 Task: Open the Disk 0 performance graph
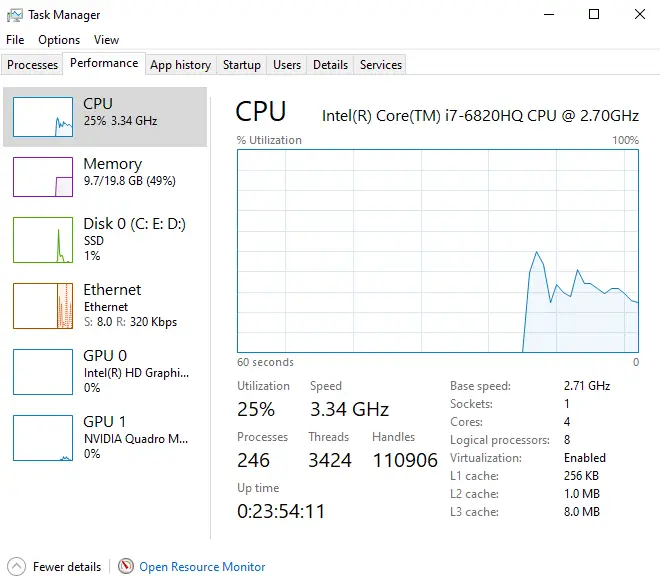pos(43,240)
